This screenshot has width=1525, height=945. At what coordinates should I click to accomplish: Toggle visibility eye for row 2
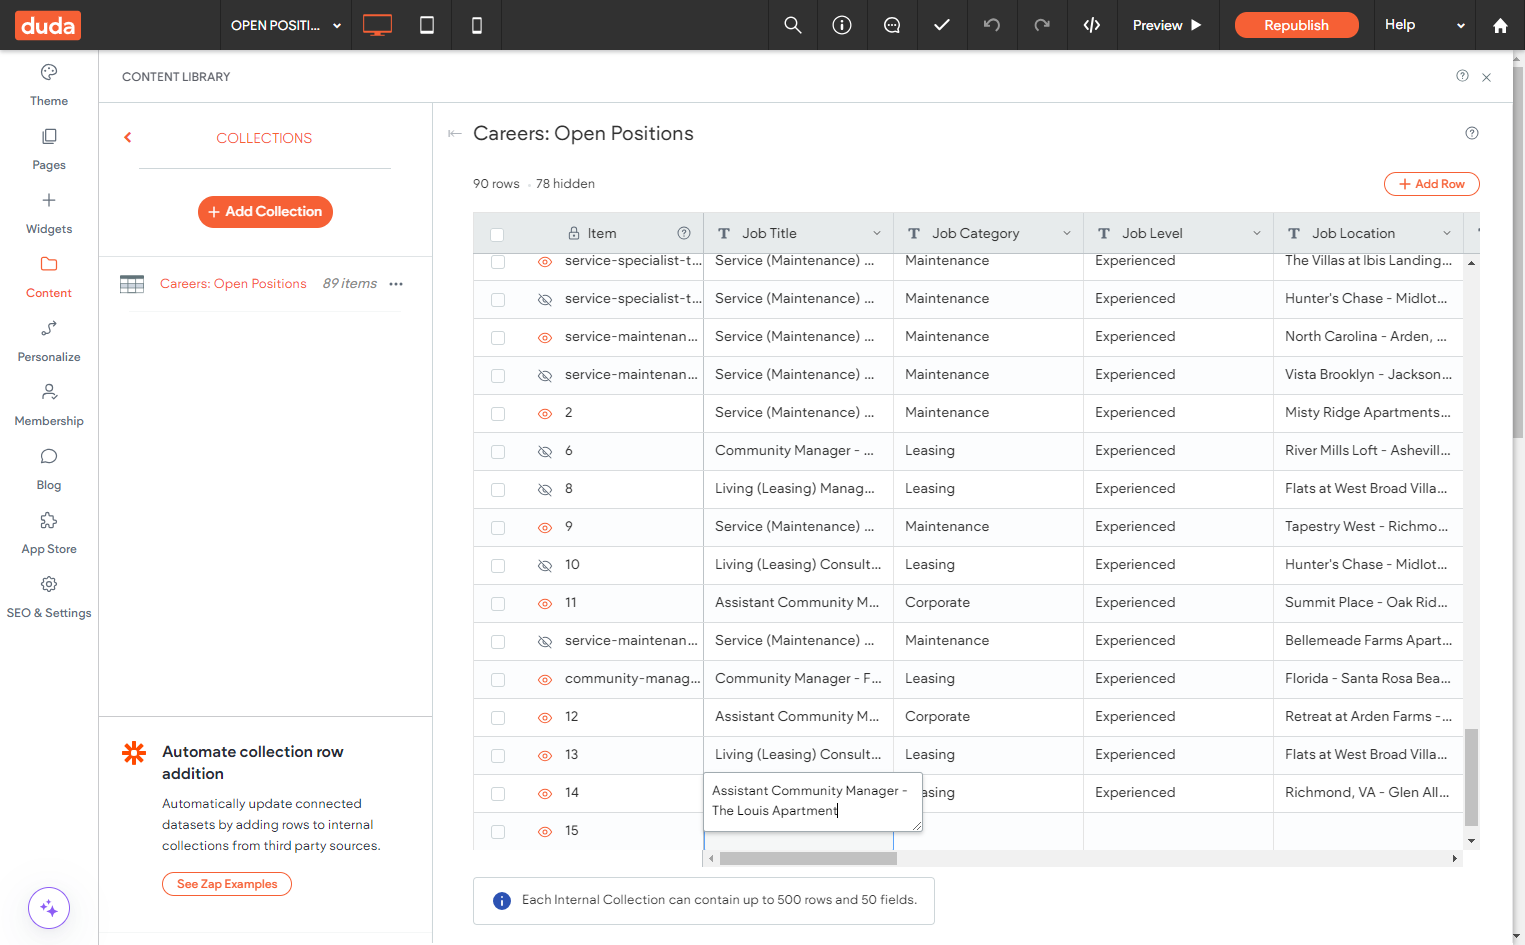(x=545, y=413)
